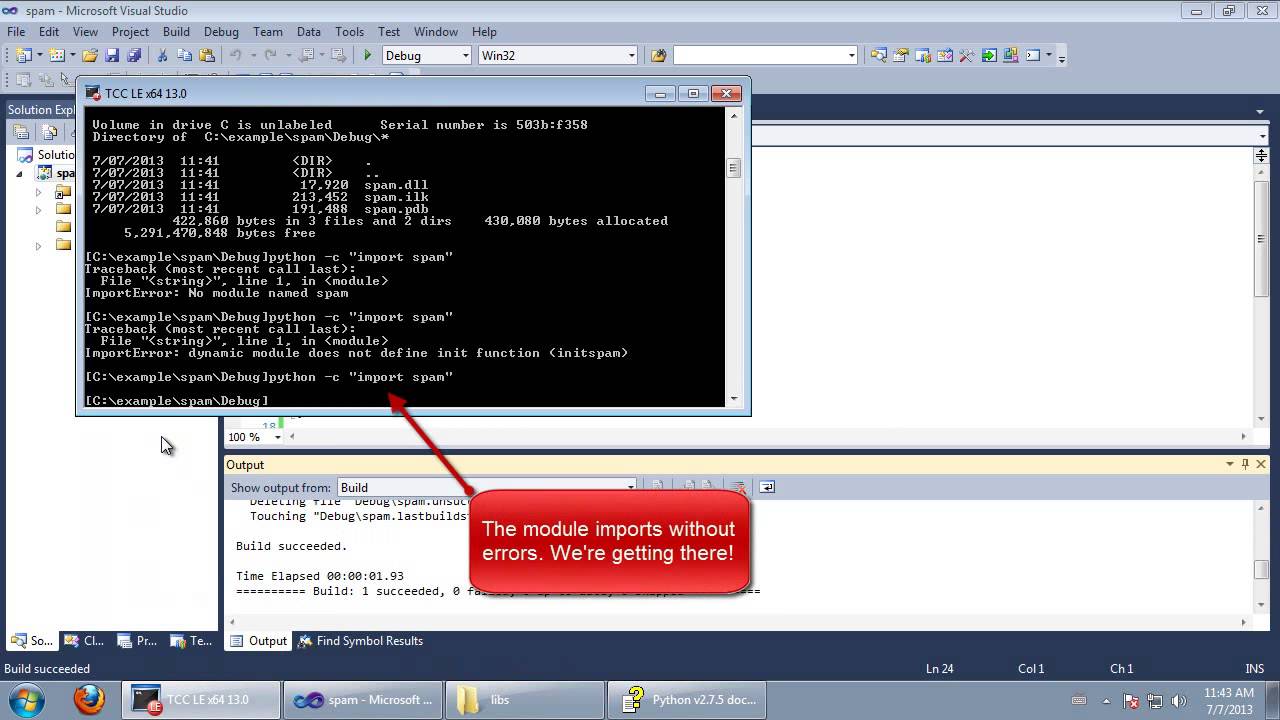Click the TCC console vertical scrollbar thumb
Screen dimensions: 1280x720
734,168
